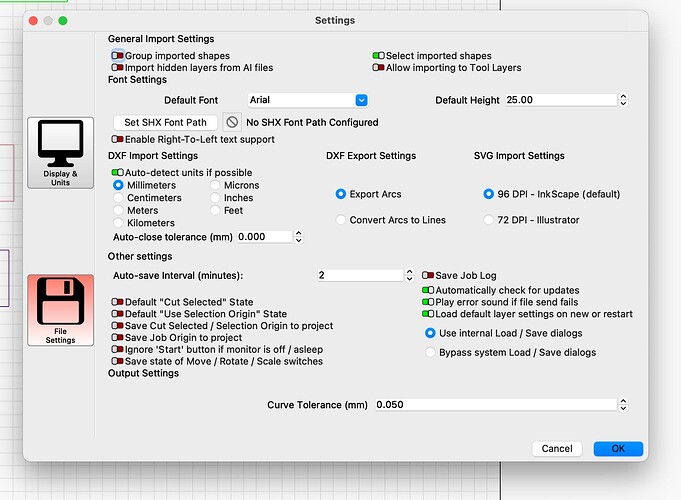Close the Settings window with red button
Screen dimensions: 681x500
[x=33, y=20]
